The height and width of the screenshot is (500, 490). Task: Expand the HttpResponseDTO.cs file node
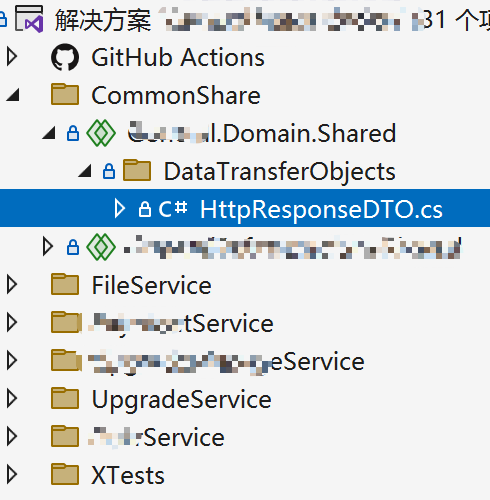point(119,209)
